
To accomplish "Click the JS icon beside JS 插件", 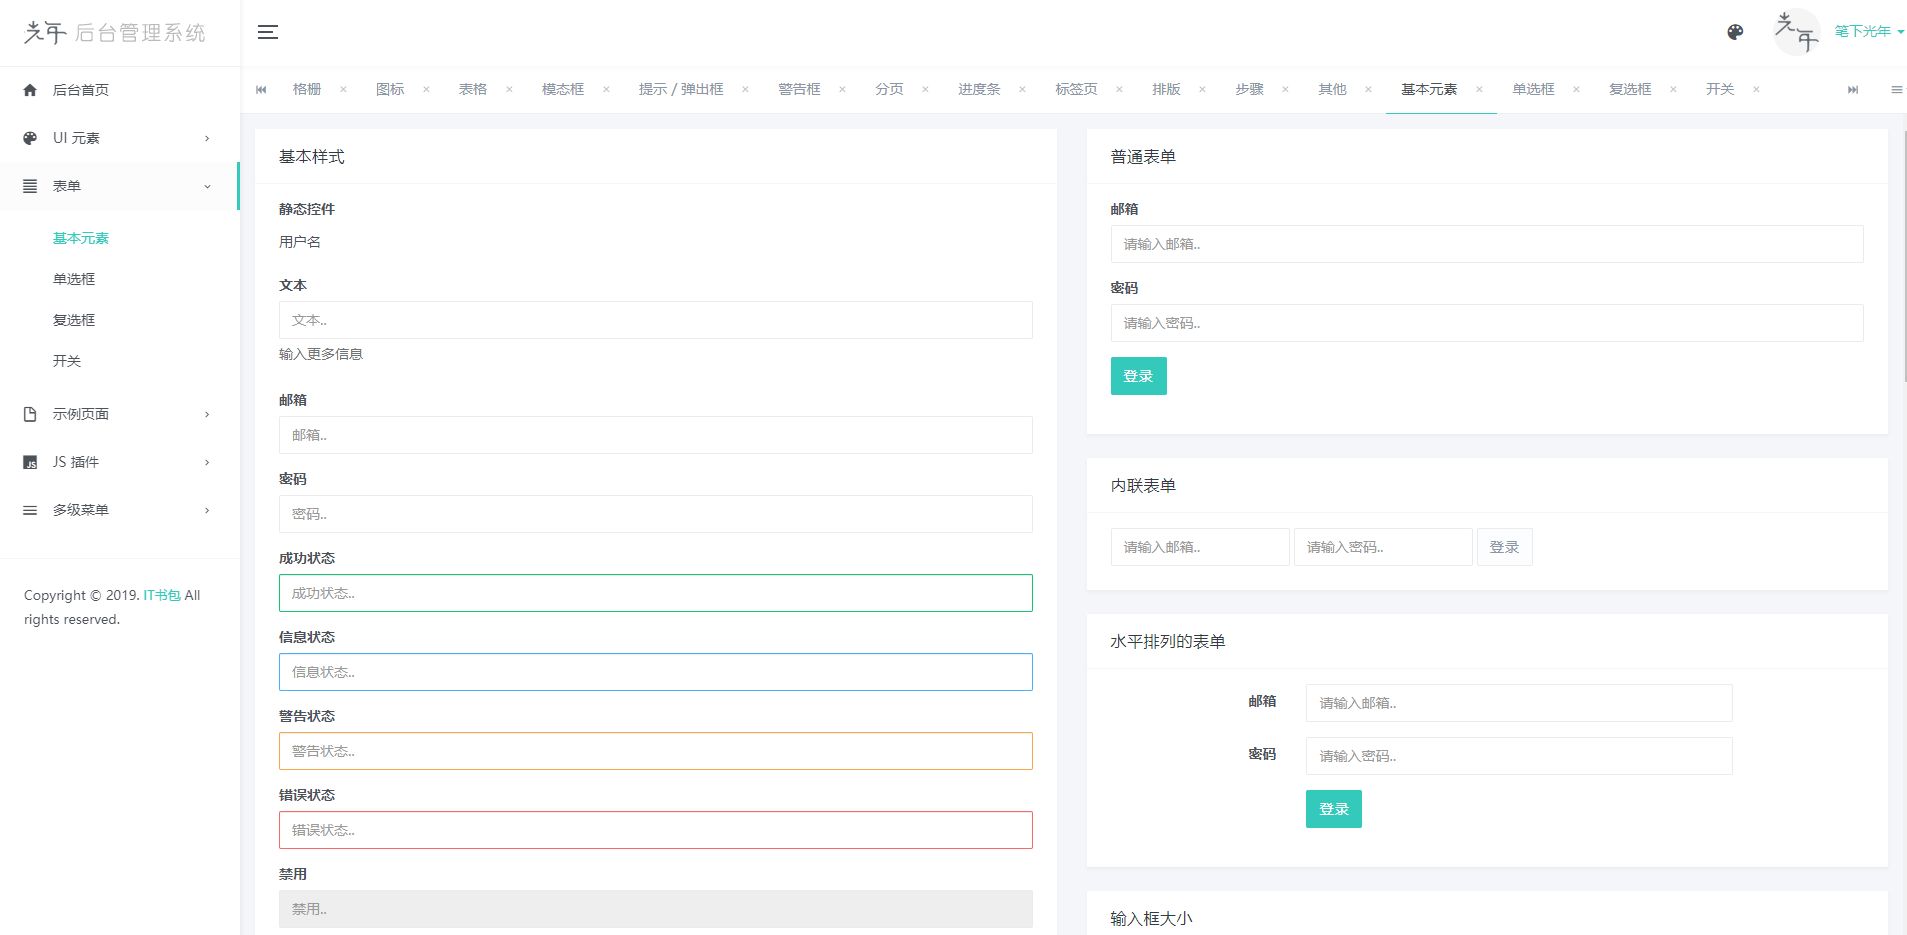I will pos(30,462).
